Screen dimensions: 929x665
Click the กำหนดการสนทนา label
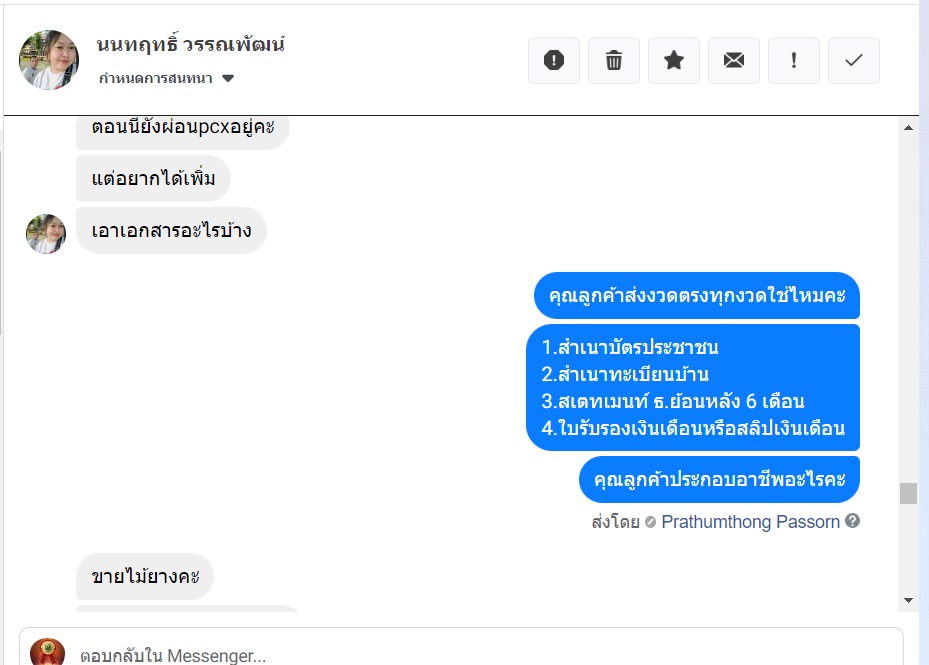coord(155,78)
